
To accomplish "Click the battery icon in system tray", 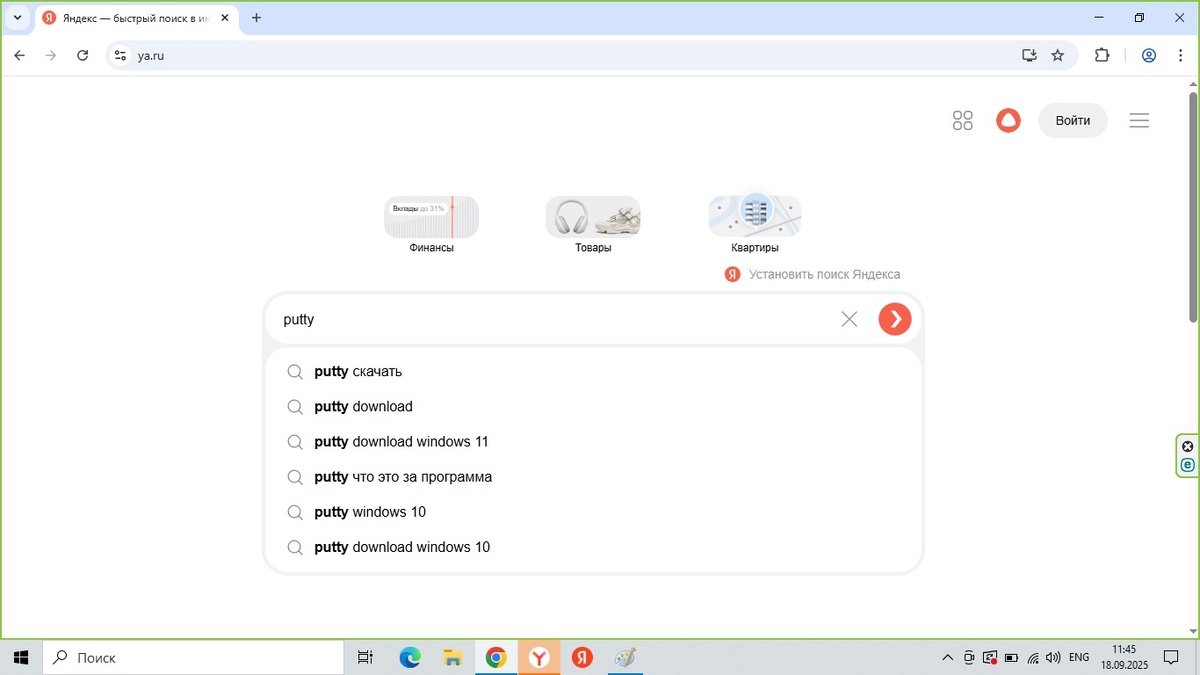I will (1011, 658).
